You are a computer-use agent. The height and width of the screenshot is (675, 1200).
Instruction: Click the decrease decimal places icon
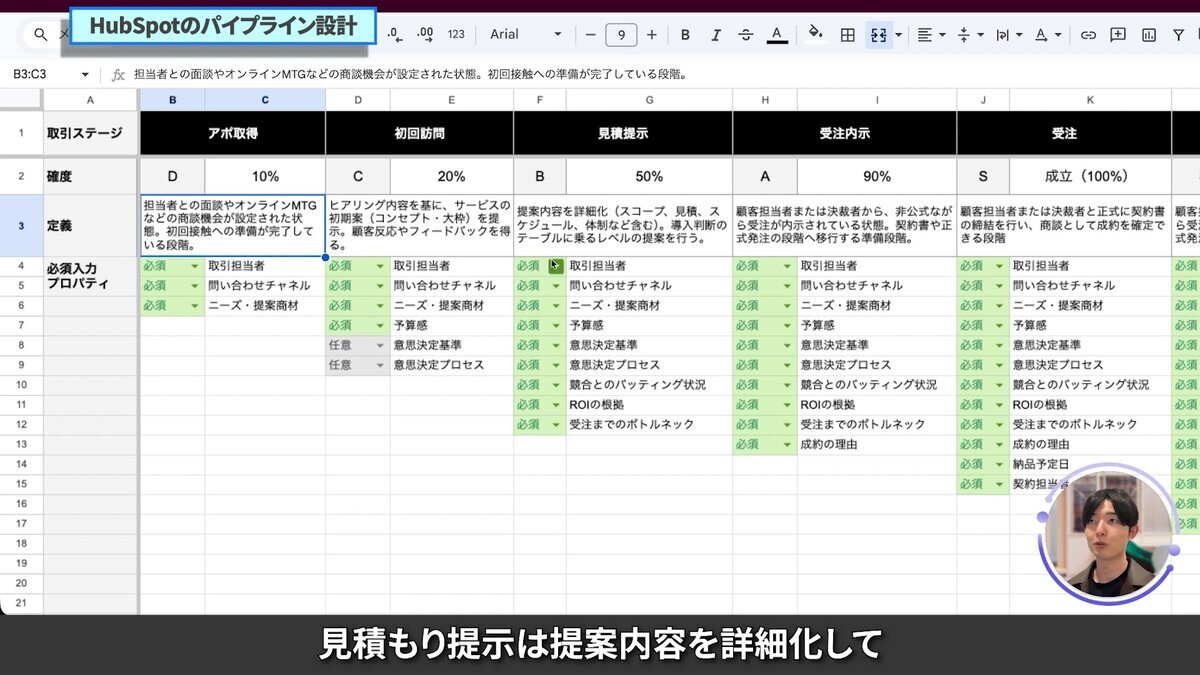394,33
